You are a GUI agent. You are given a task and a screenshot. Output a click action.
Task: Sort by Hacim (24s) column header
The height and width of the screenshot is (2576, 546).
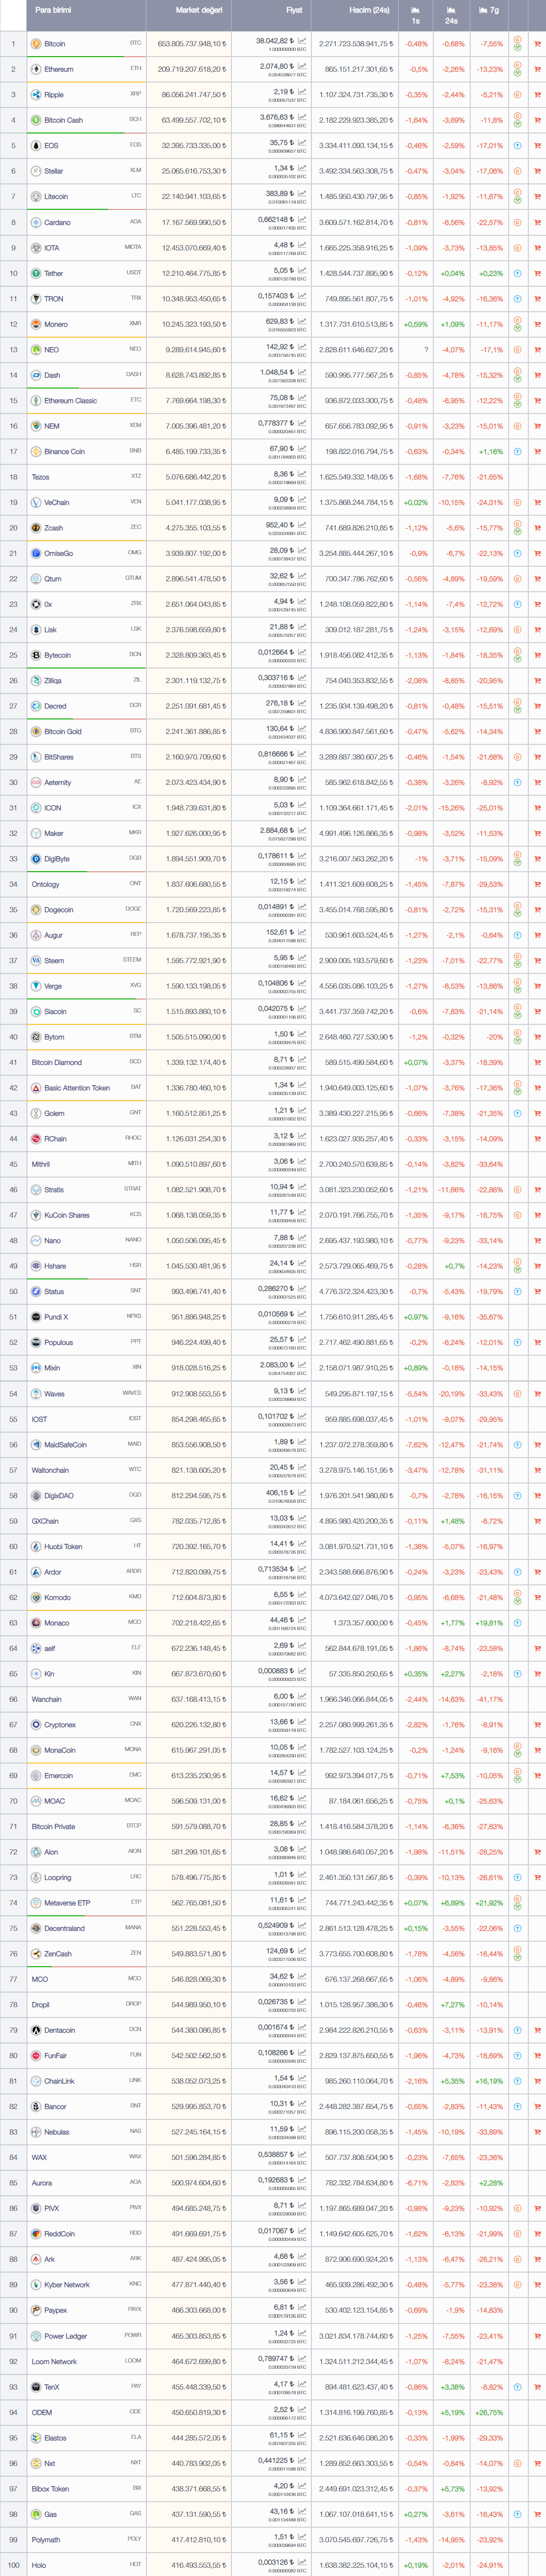click(x=369, y=10)
